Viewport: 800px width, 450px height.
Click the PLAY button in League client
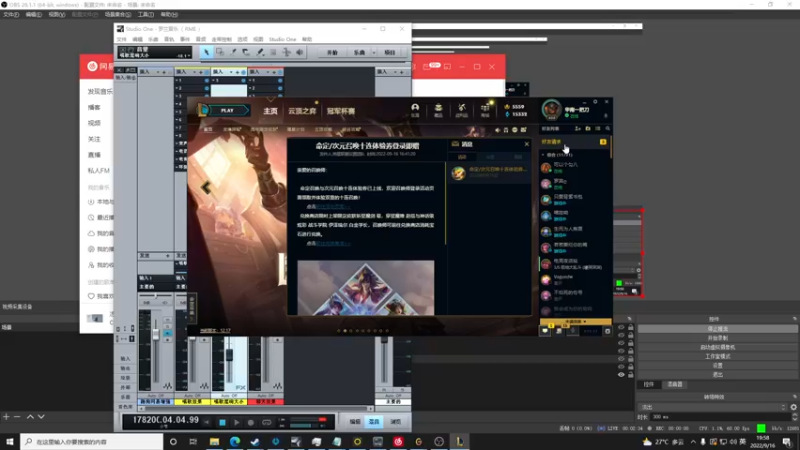227,110
